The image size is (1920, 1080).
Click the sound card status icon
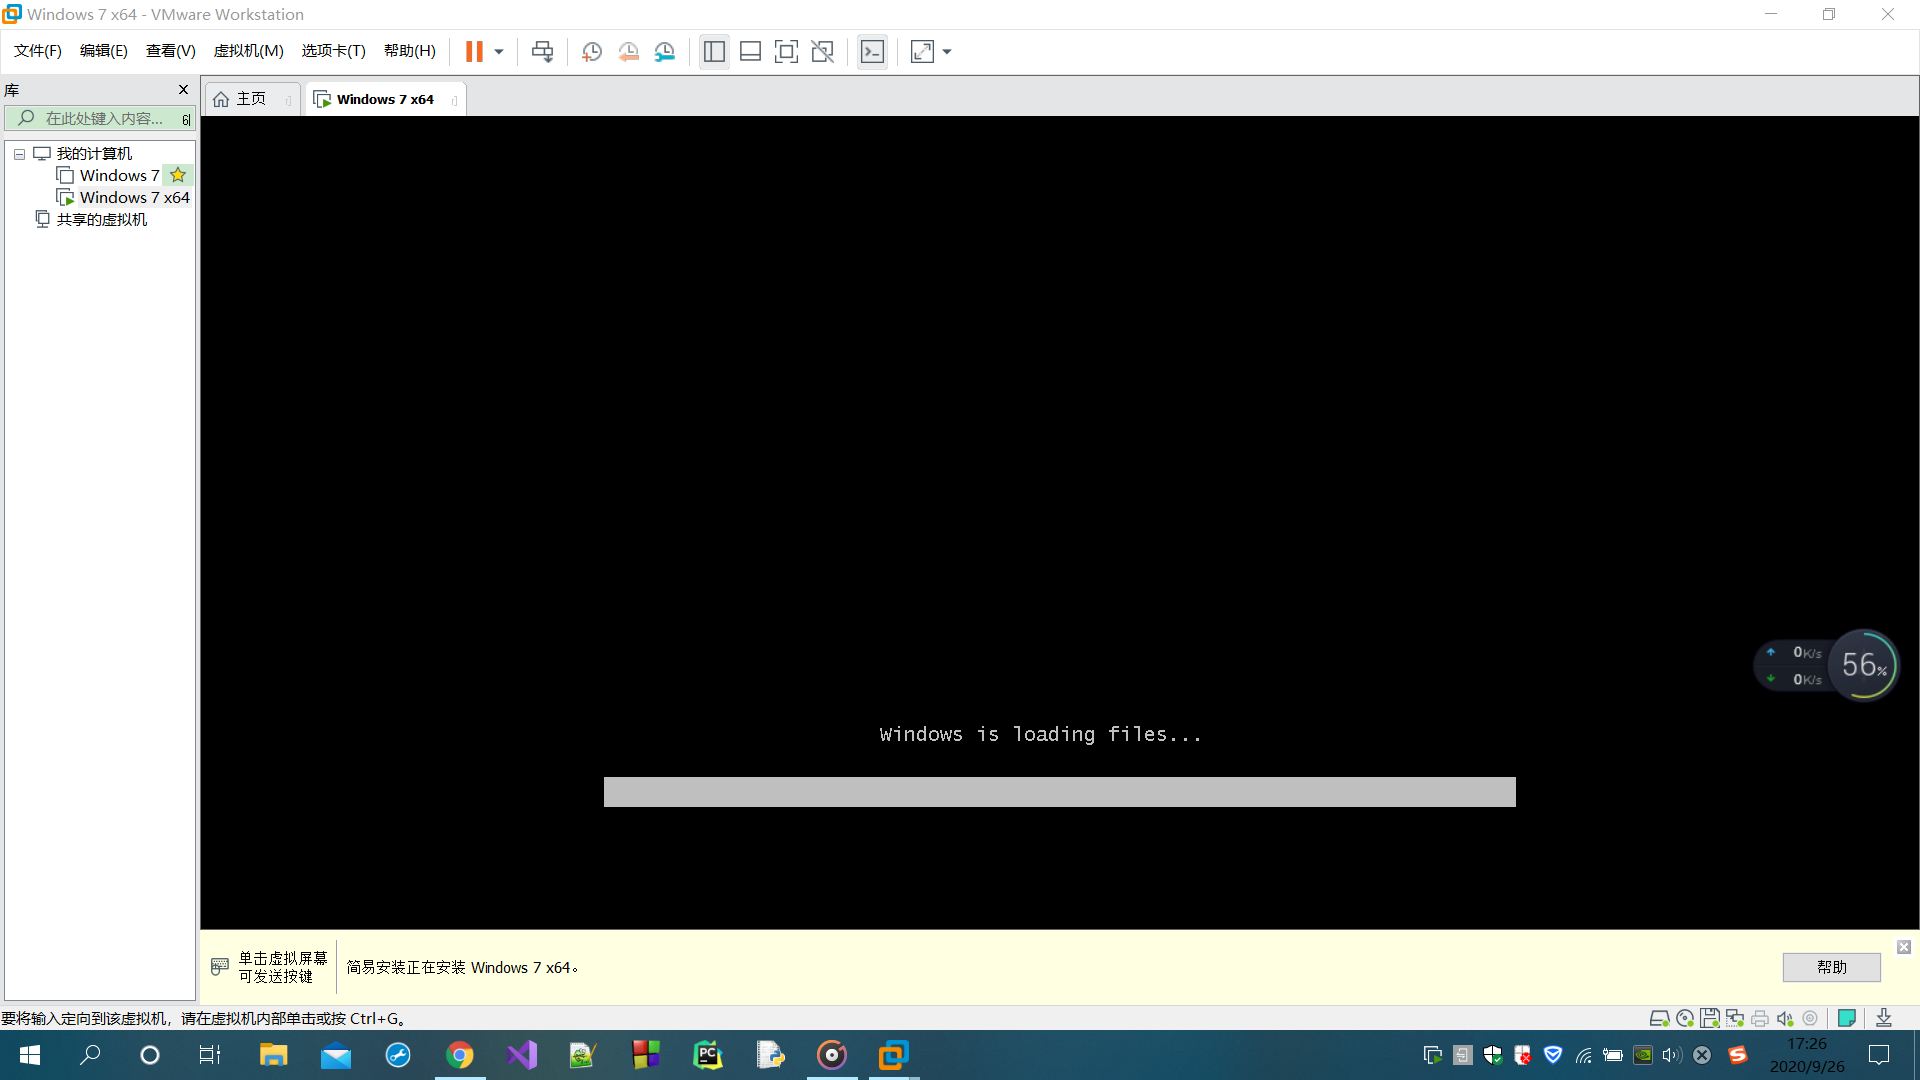pos(1785,1018)
